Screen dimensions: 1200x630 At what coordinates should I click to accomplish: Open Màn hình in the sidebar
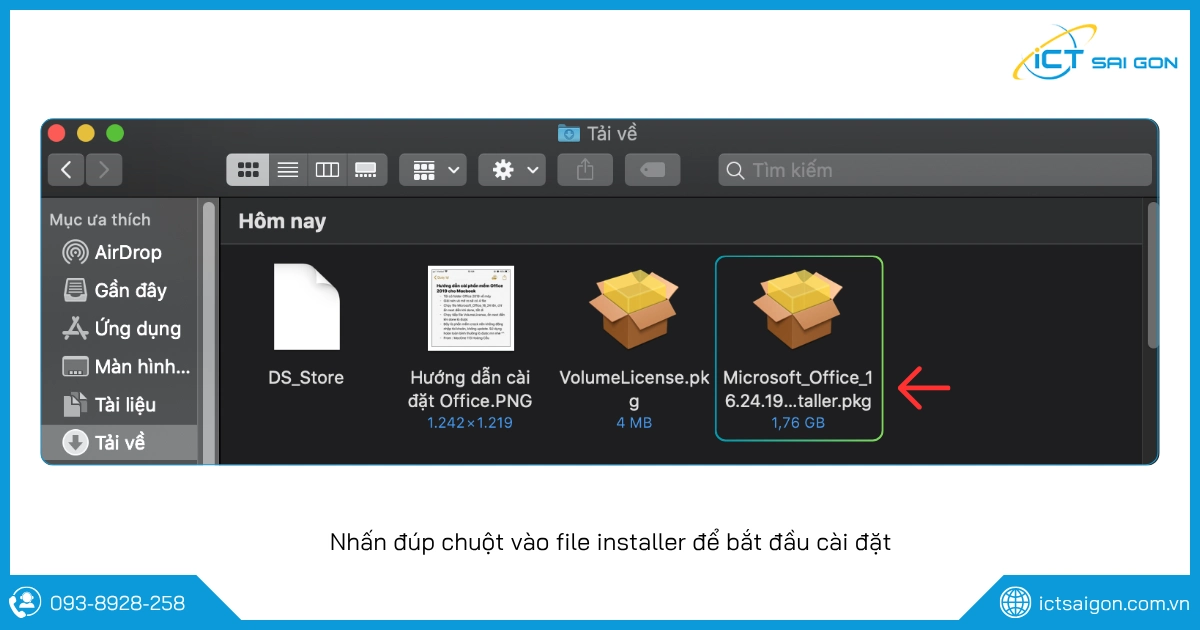[119, 367]
